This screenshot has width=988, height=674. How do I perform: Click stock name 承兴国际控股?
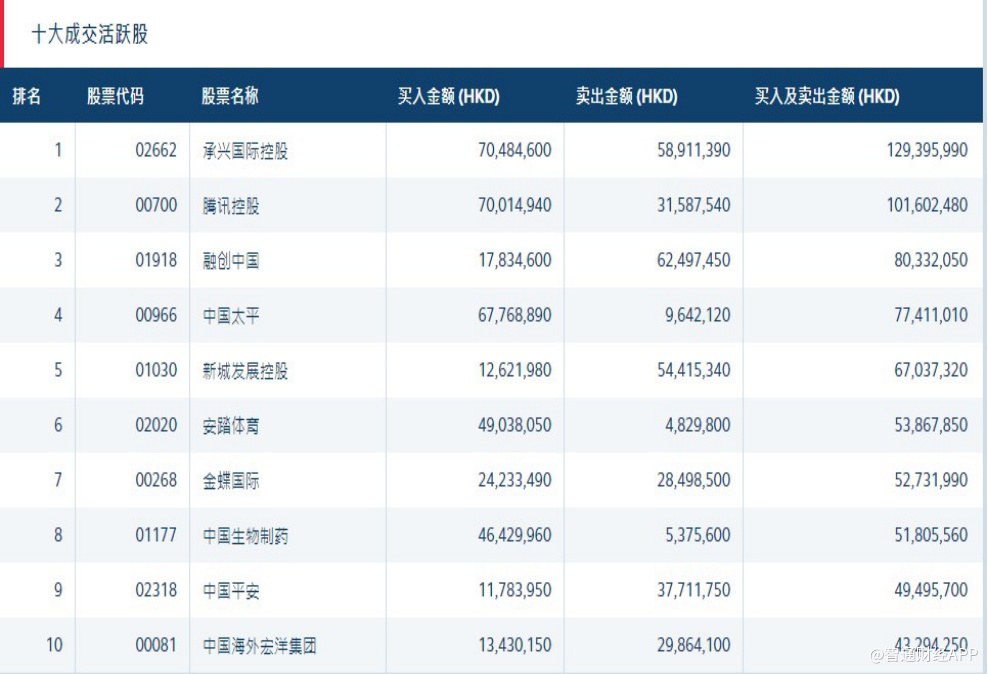tap(245, 151)
